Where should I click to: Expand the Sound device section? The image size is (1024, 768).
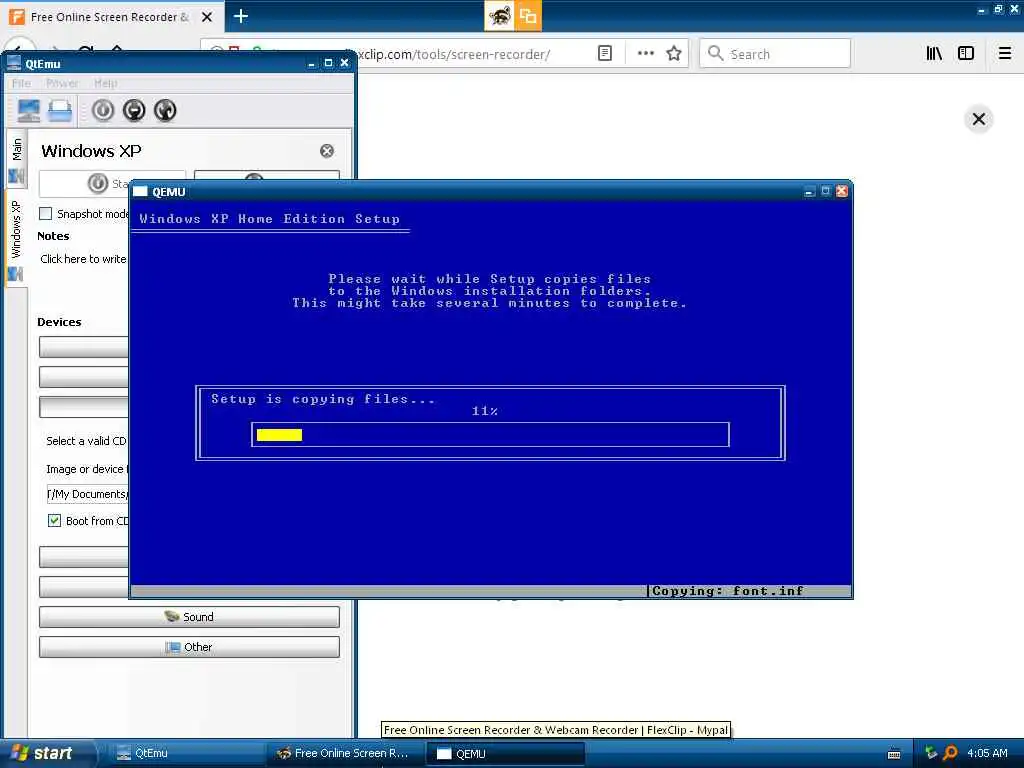[189, 617]
